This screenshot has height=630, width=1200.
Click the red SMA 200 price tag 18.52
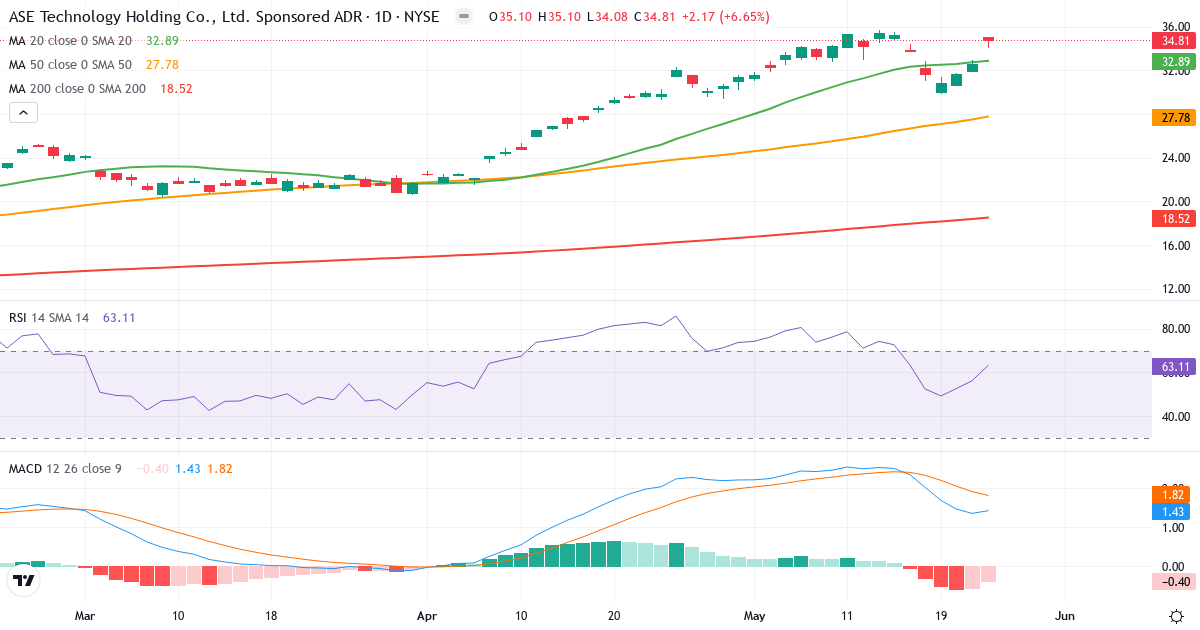pos(1174,218)
